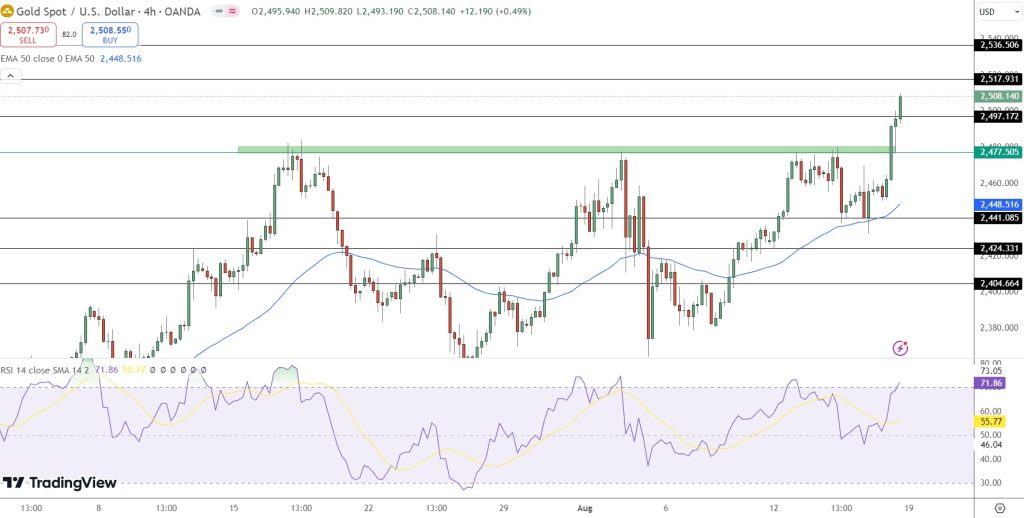
Task: Click the current price label 2,508.140
Action: click(997, 97)
